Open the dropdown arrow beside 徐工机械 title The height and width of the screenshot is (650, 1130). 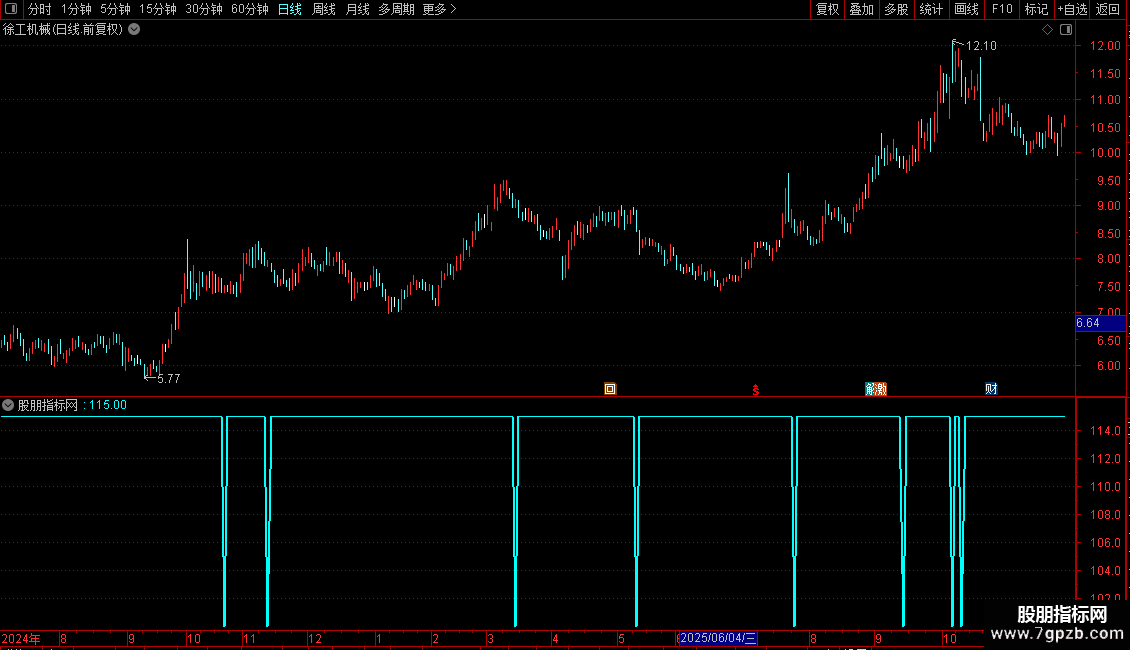[134, 30]
